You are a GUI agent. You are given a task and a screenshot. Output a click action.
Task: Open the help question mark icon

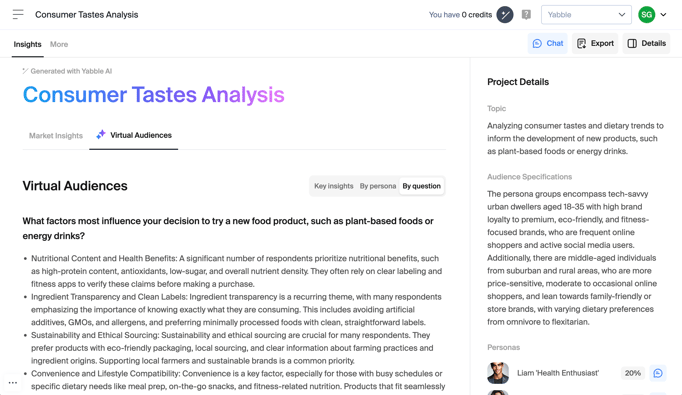526,15
